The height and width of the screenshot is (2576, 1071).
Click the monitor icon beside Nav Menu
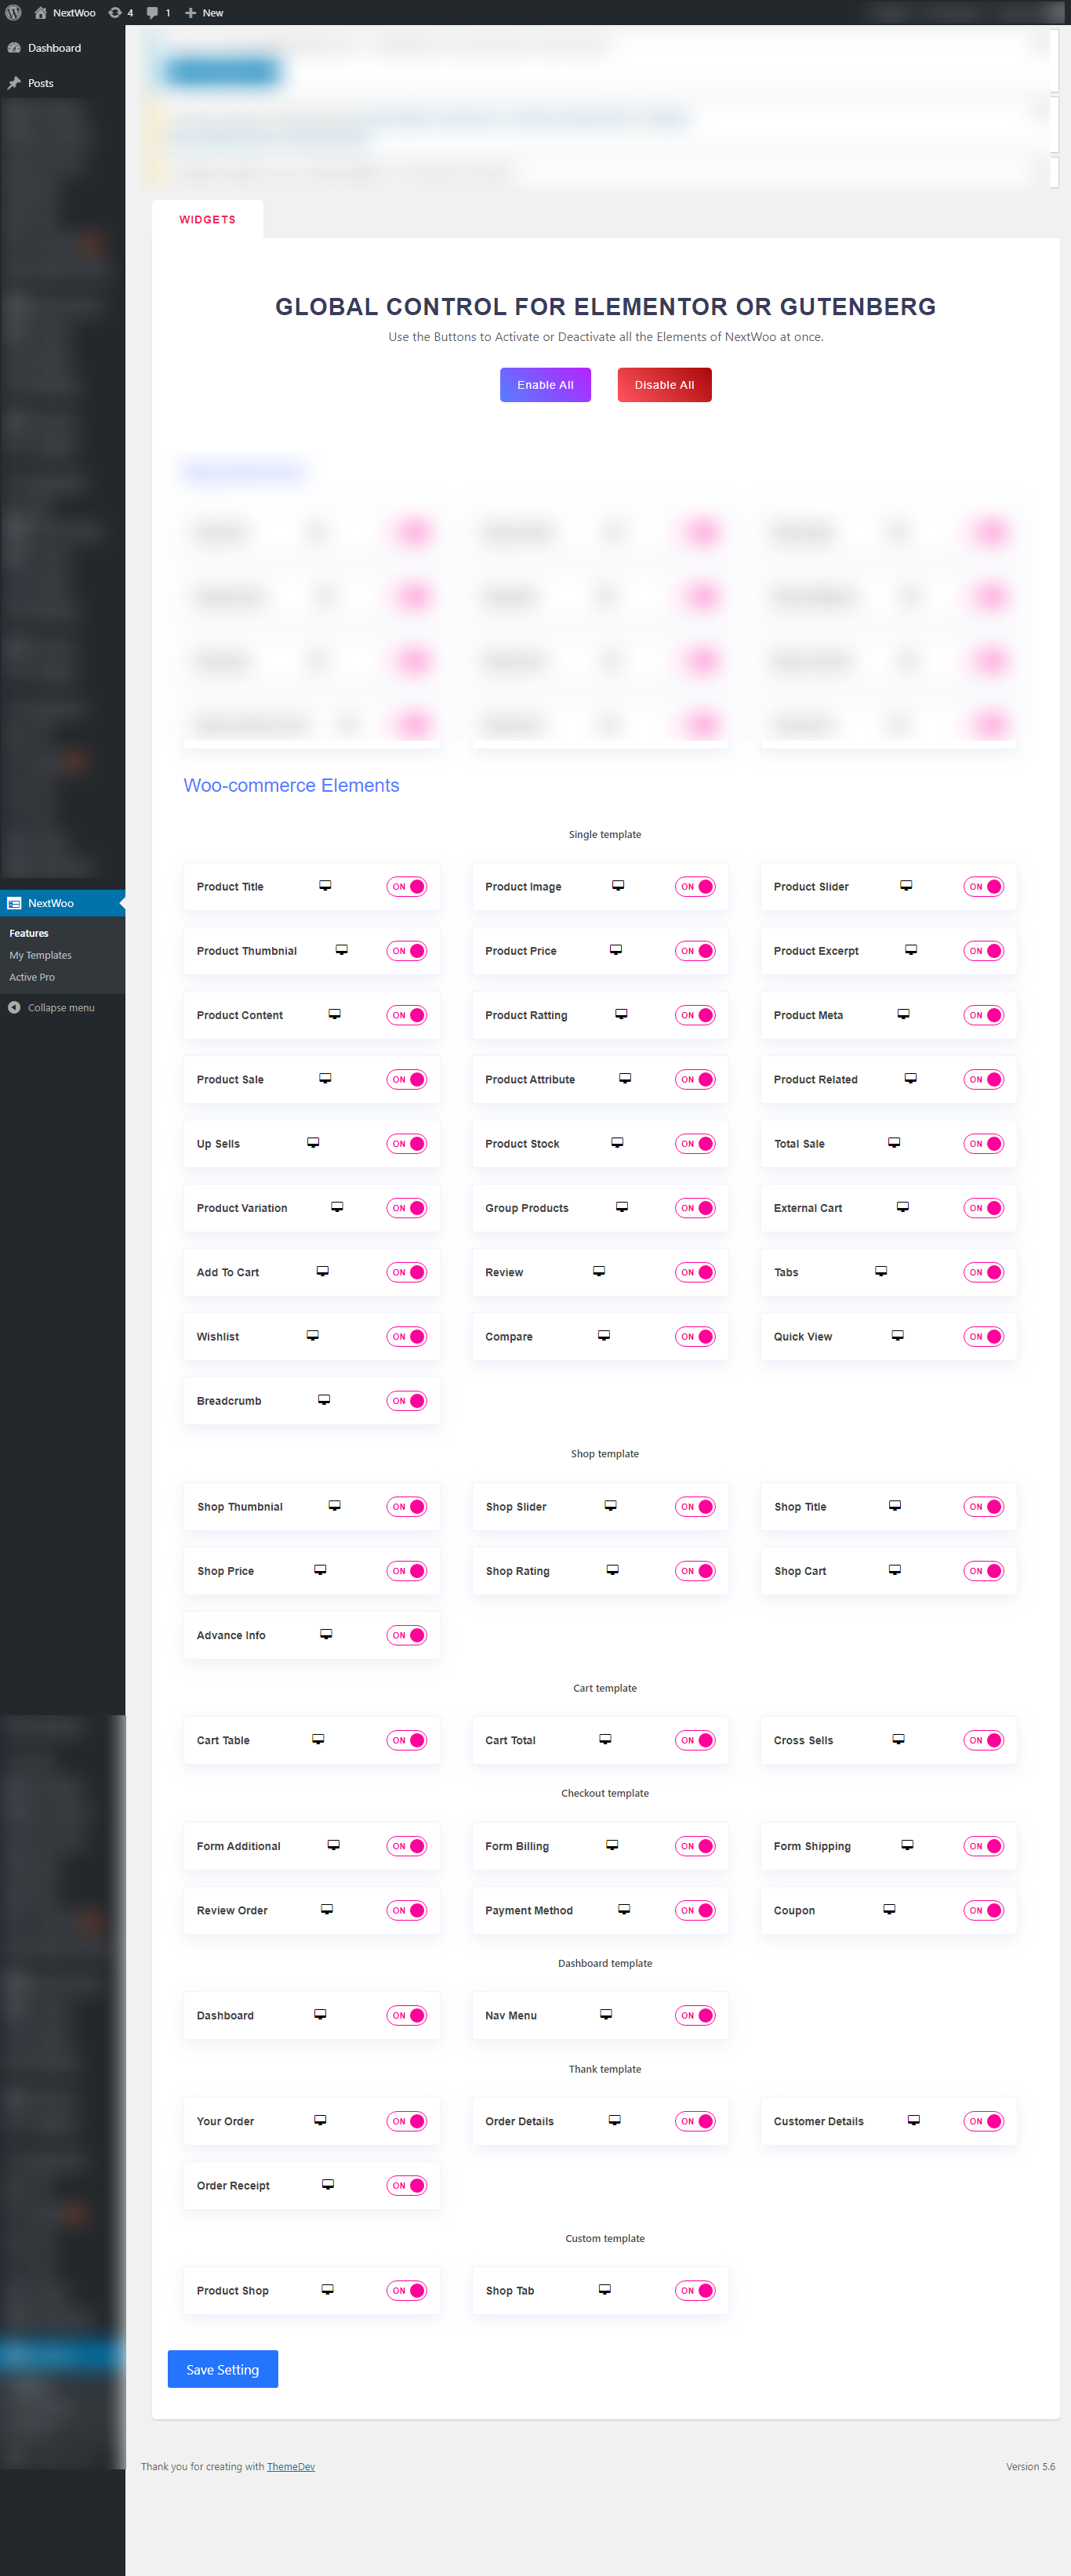(606, 2015)
